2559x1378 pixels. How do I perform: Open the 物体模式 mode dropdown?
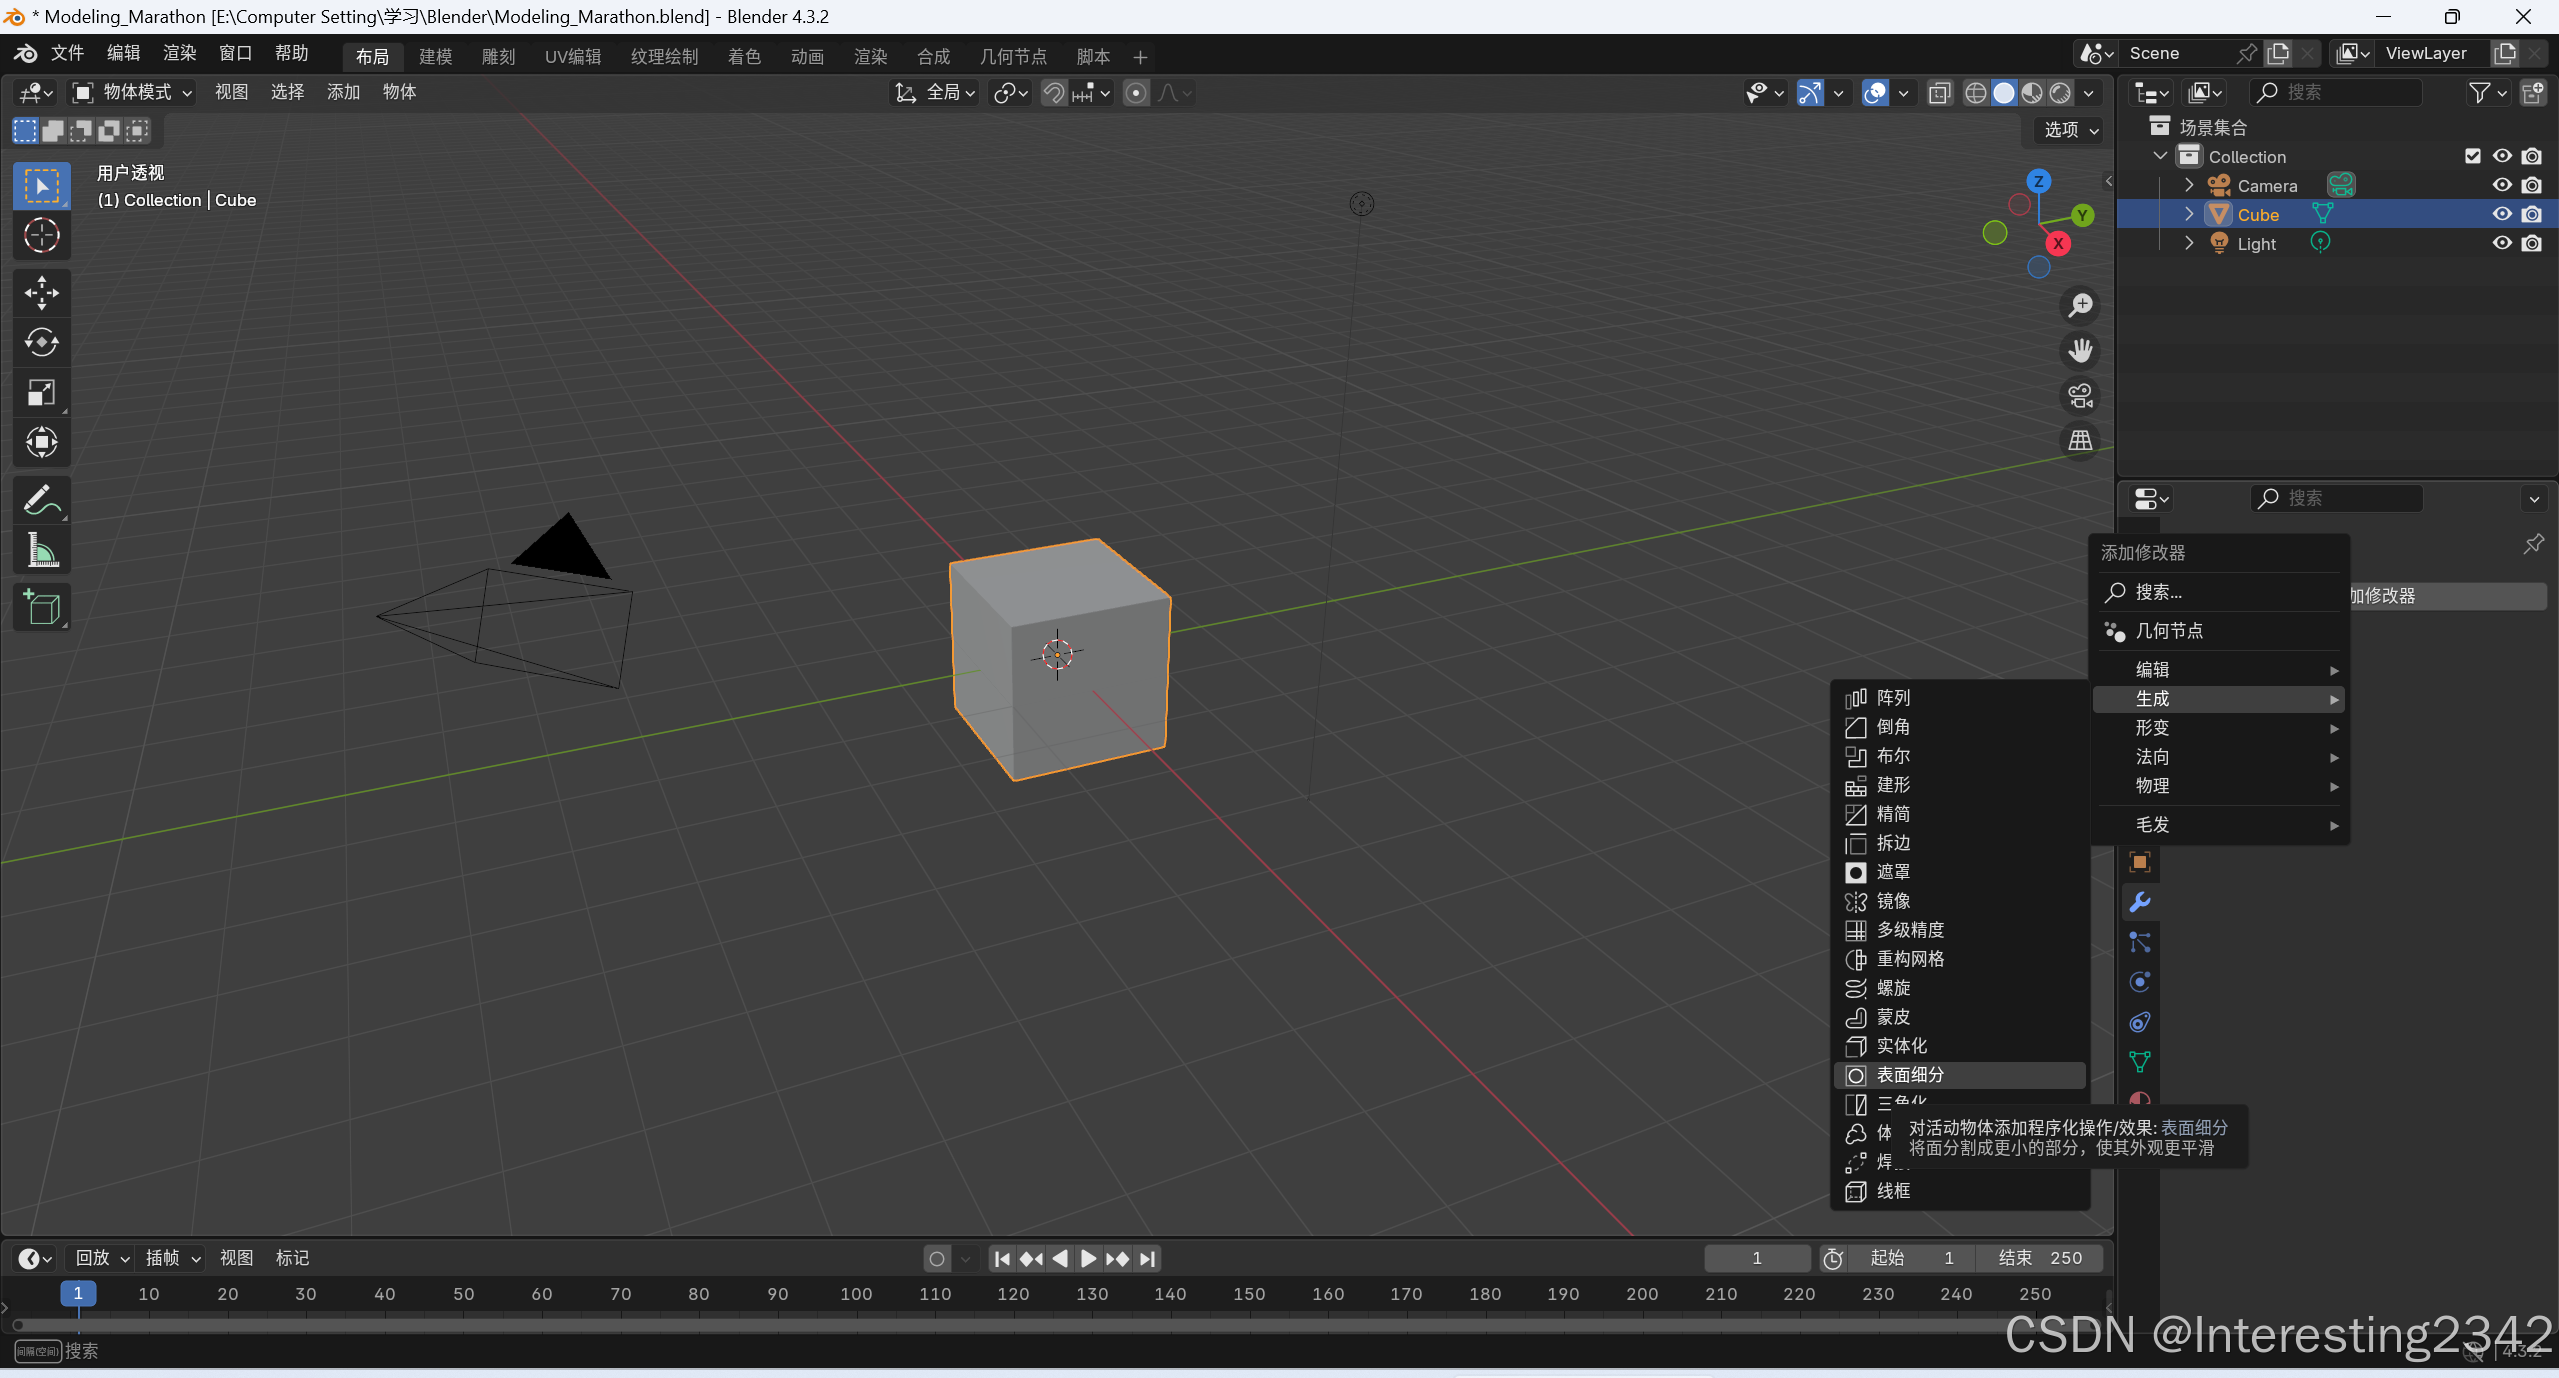(x=133, y=92)
